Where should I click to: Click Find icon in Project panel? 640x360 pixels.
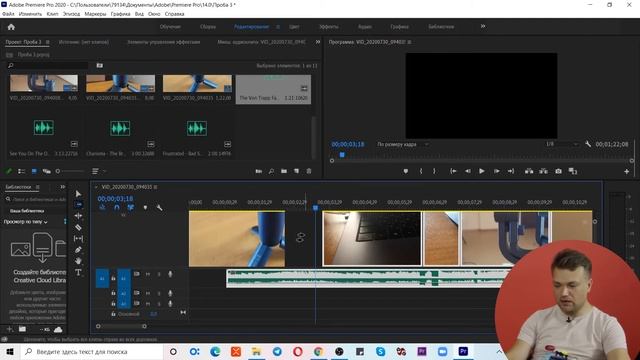(271, 171)
